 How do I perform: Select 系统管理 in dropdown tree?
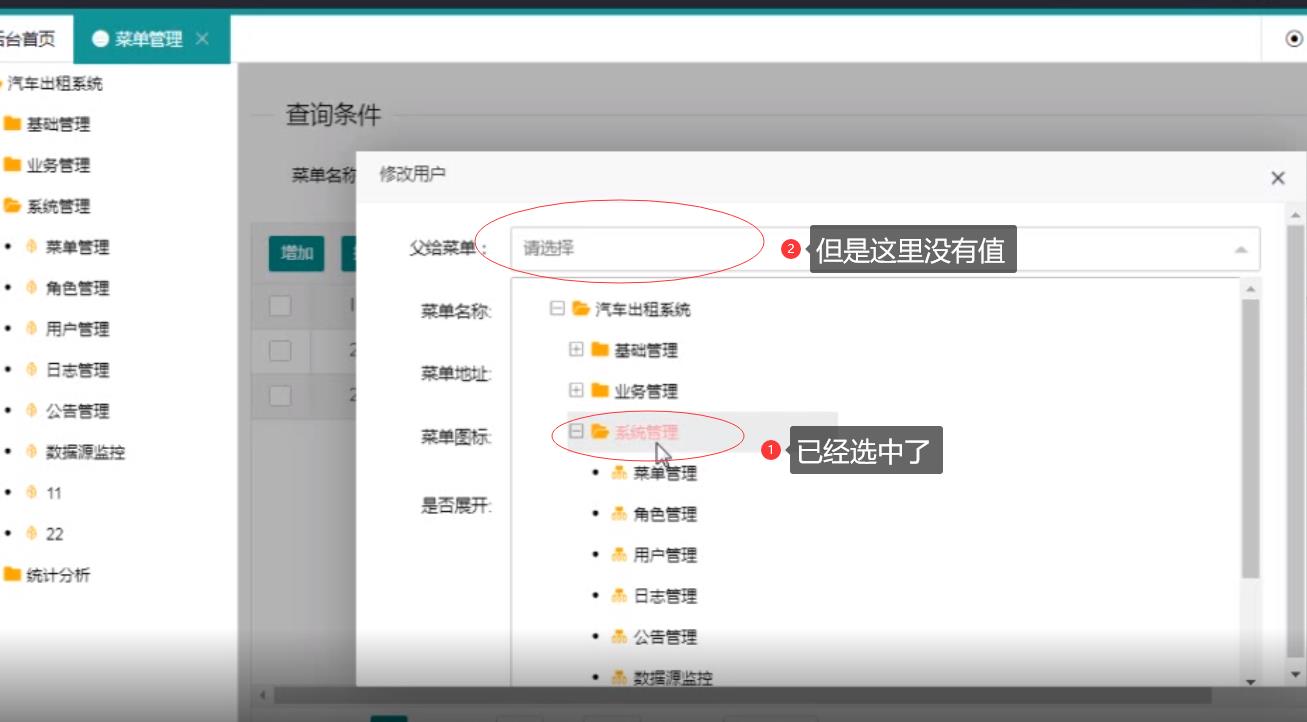click(x=646, y=432)
